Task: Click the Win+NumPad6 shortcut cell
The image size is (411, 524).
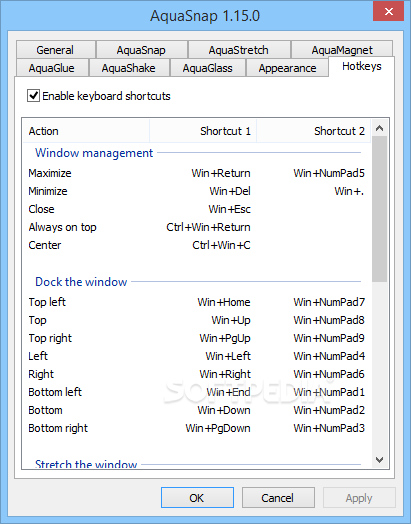Action: tap(329, 374)
